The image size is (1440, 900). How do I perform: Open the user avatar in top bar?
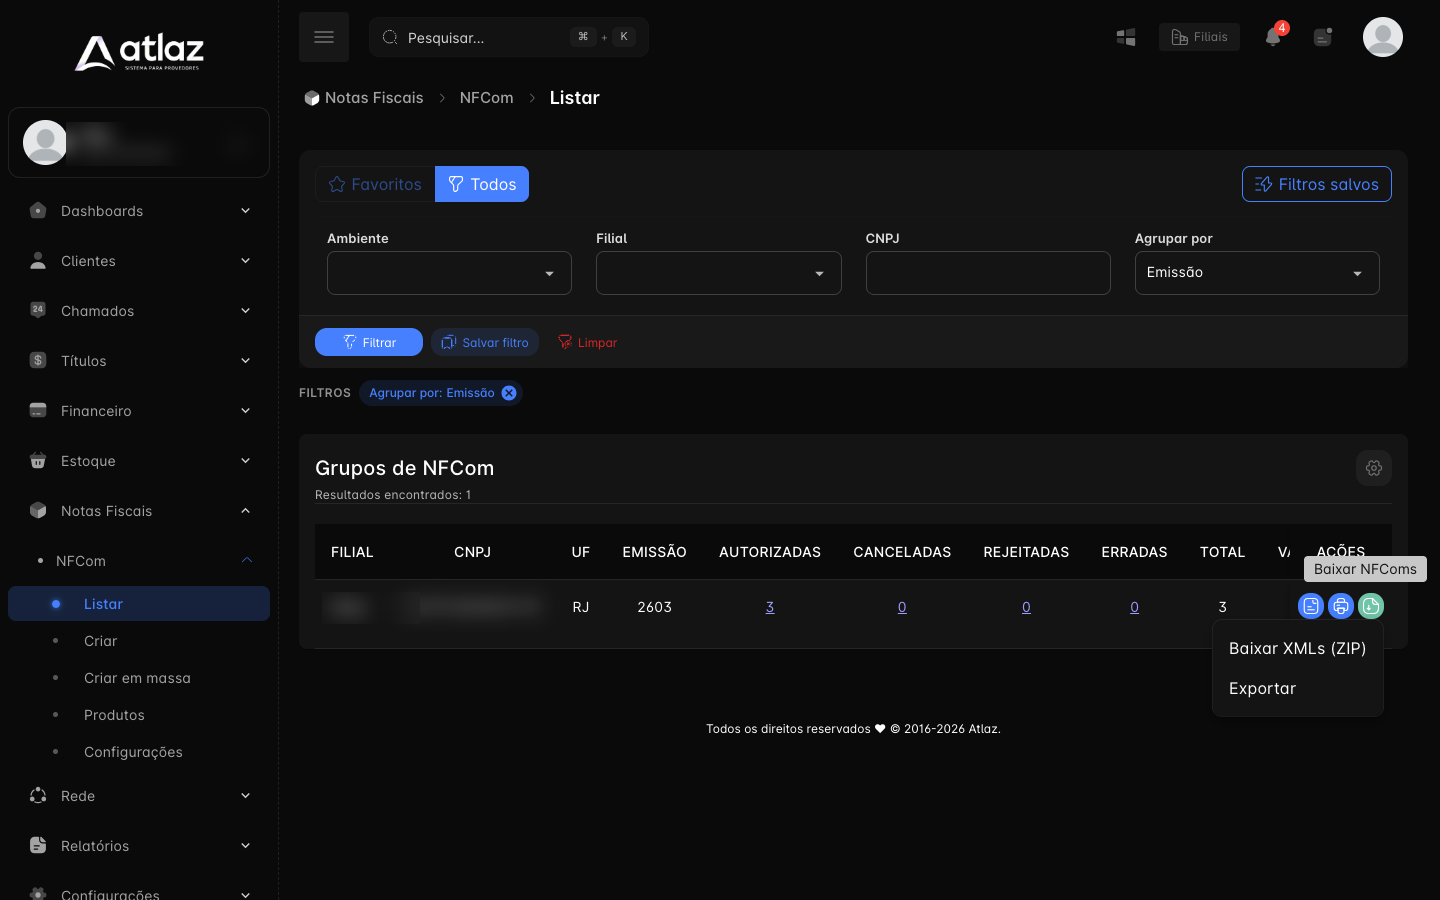(x=1383, y=37)
